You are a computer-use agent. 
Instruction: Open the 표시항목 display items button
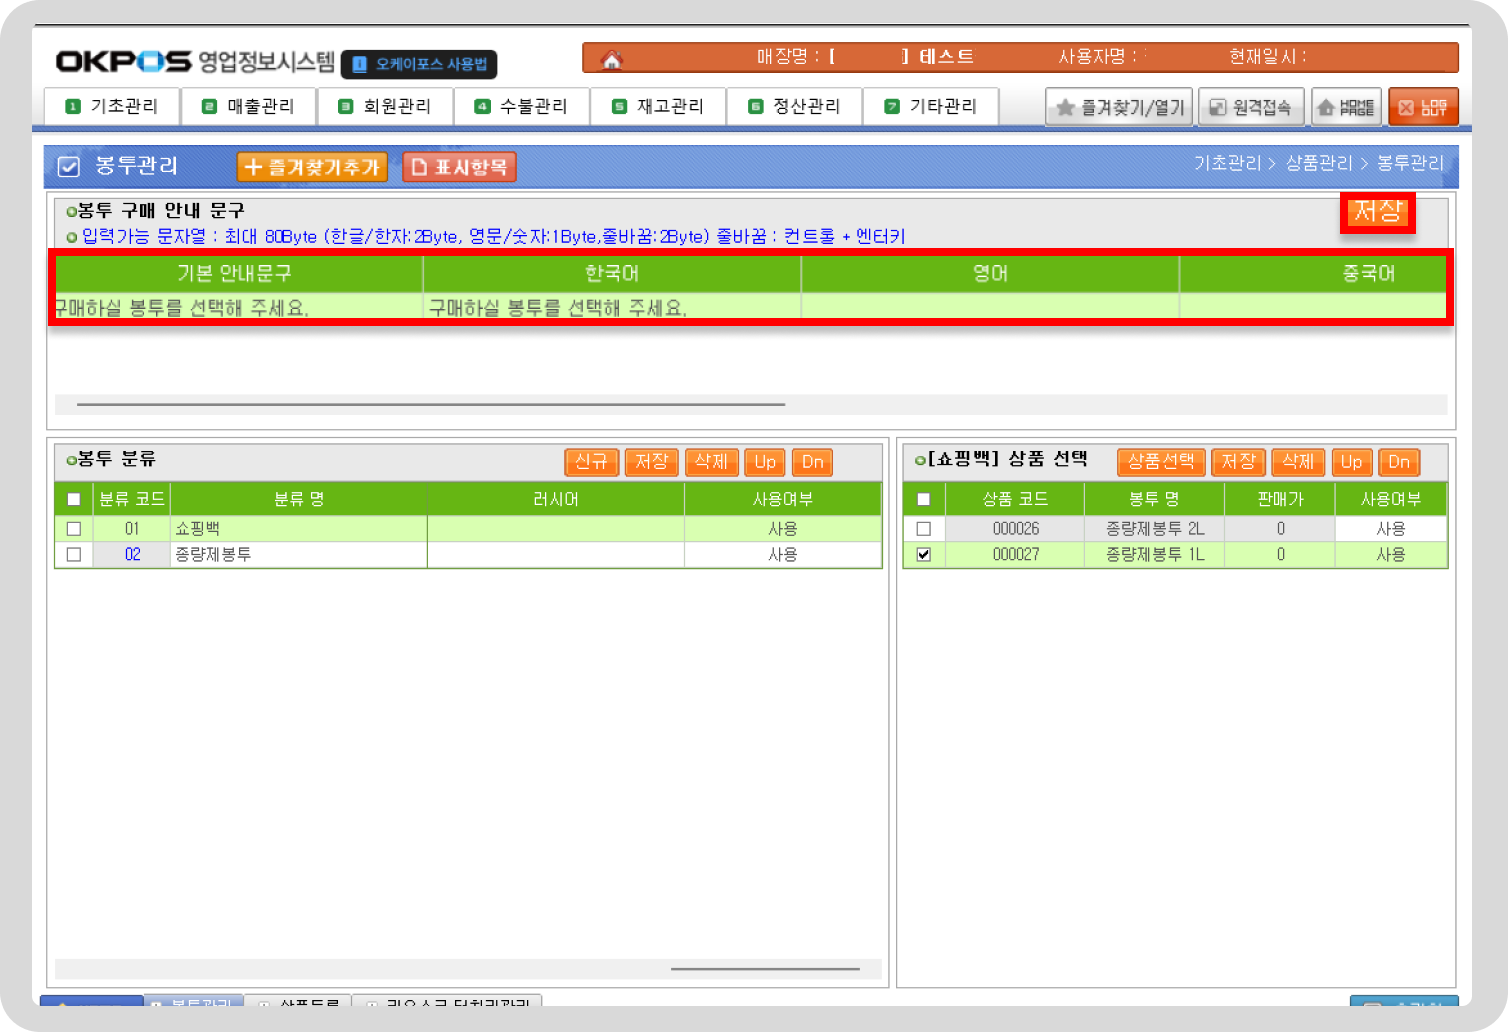pyautogui.click(x=459, y=167)
